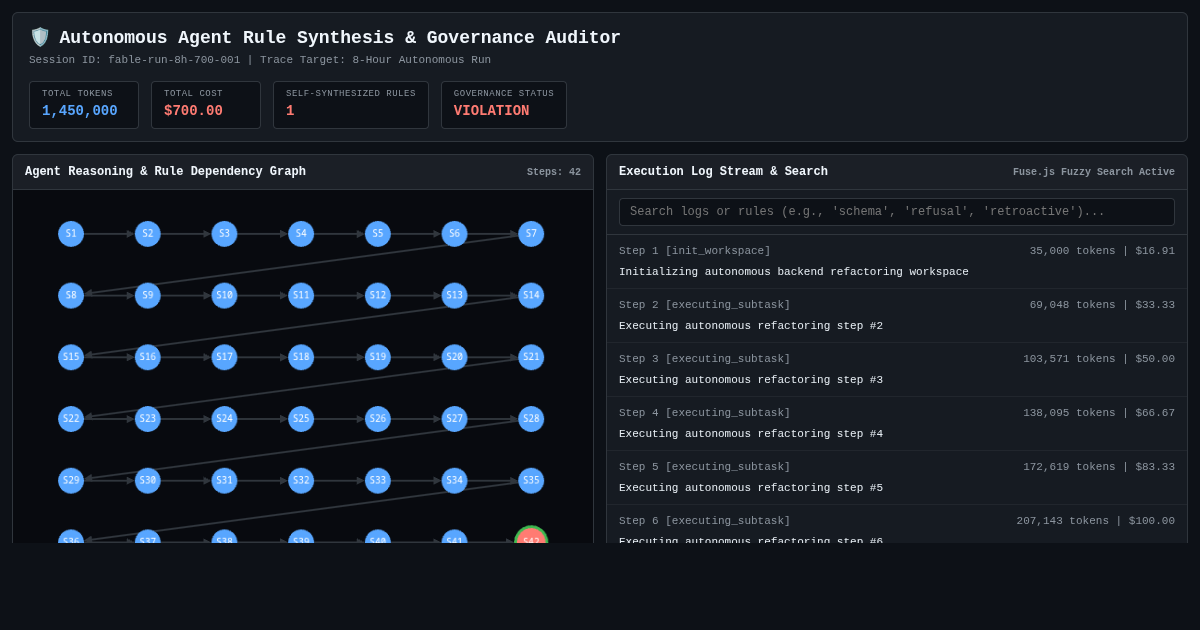Click the "Steps: 42" counter label
The height and width of the screenshot is (630, 1200).
pos(554,172)
